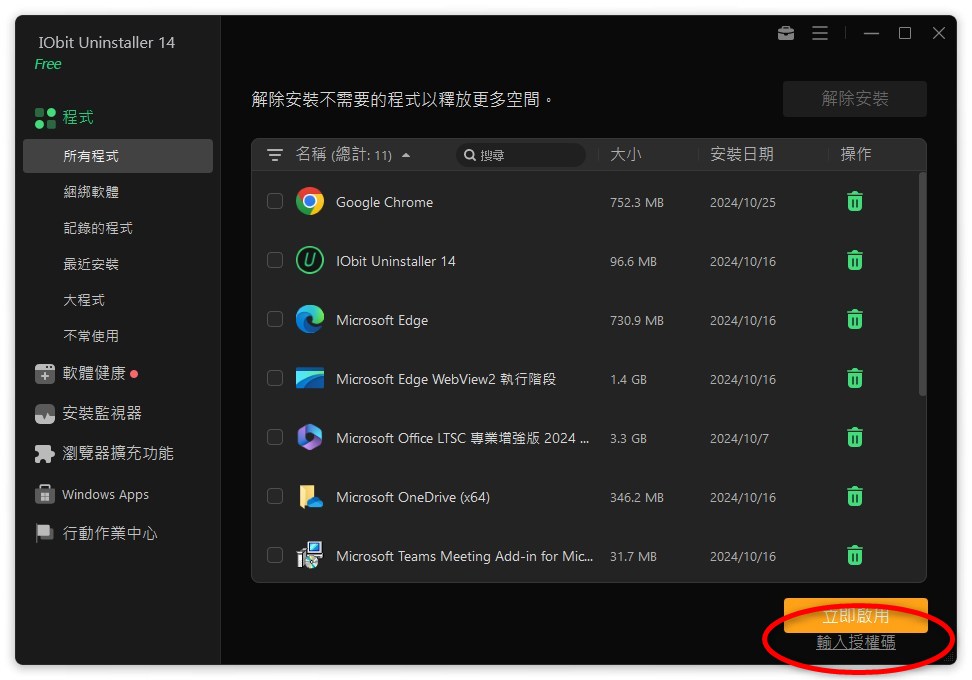
Task: Click the 輸入授權碼 link
Action: [x=855, y=642]
